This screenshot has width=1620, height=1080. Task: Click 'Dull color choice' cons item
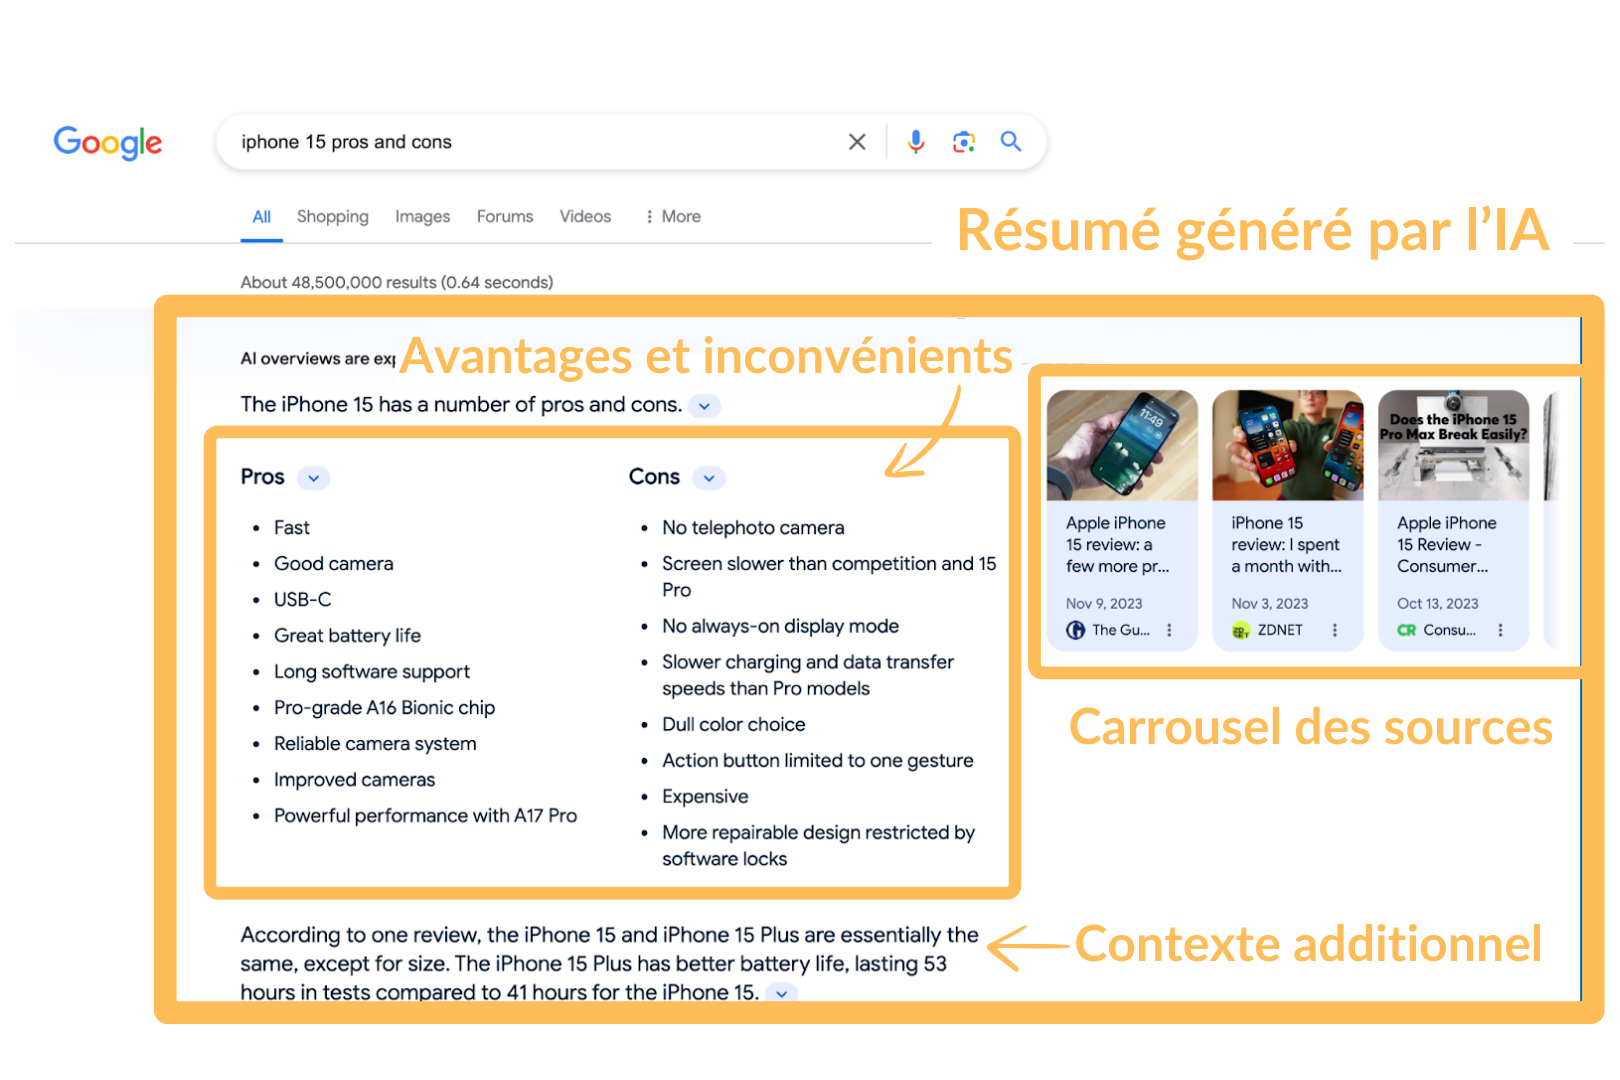tap(734, 724)
